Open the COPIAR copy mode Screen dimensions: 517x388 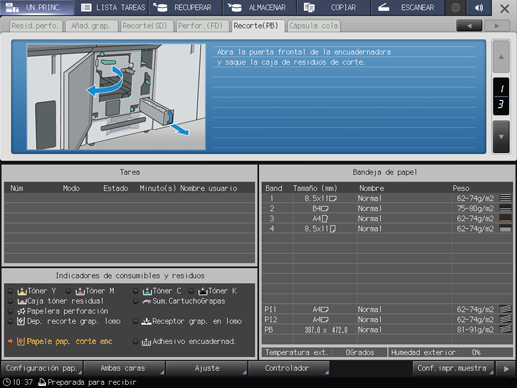pos(333,7)
